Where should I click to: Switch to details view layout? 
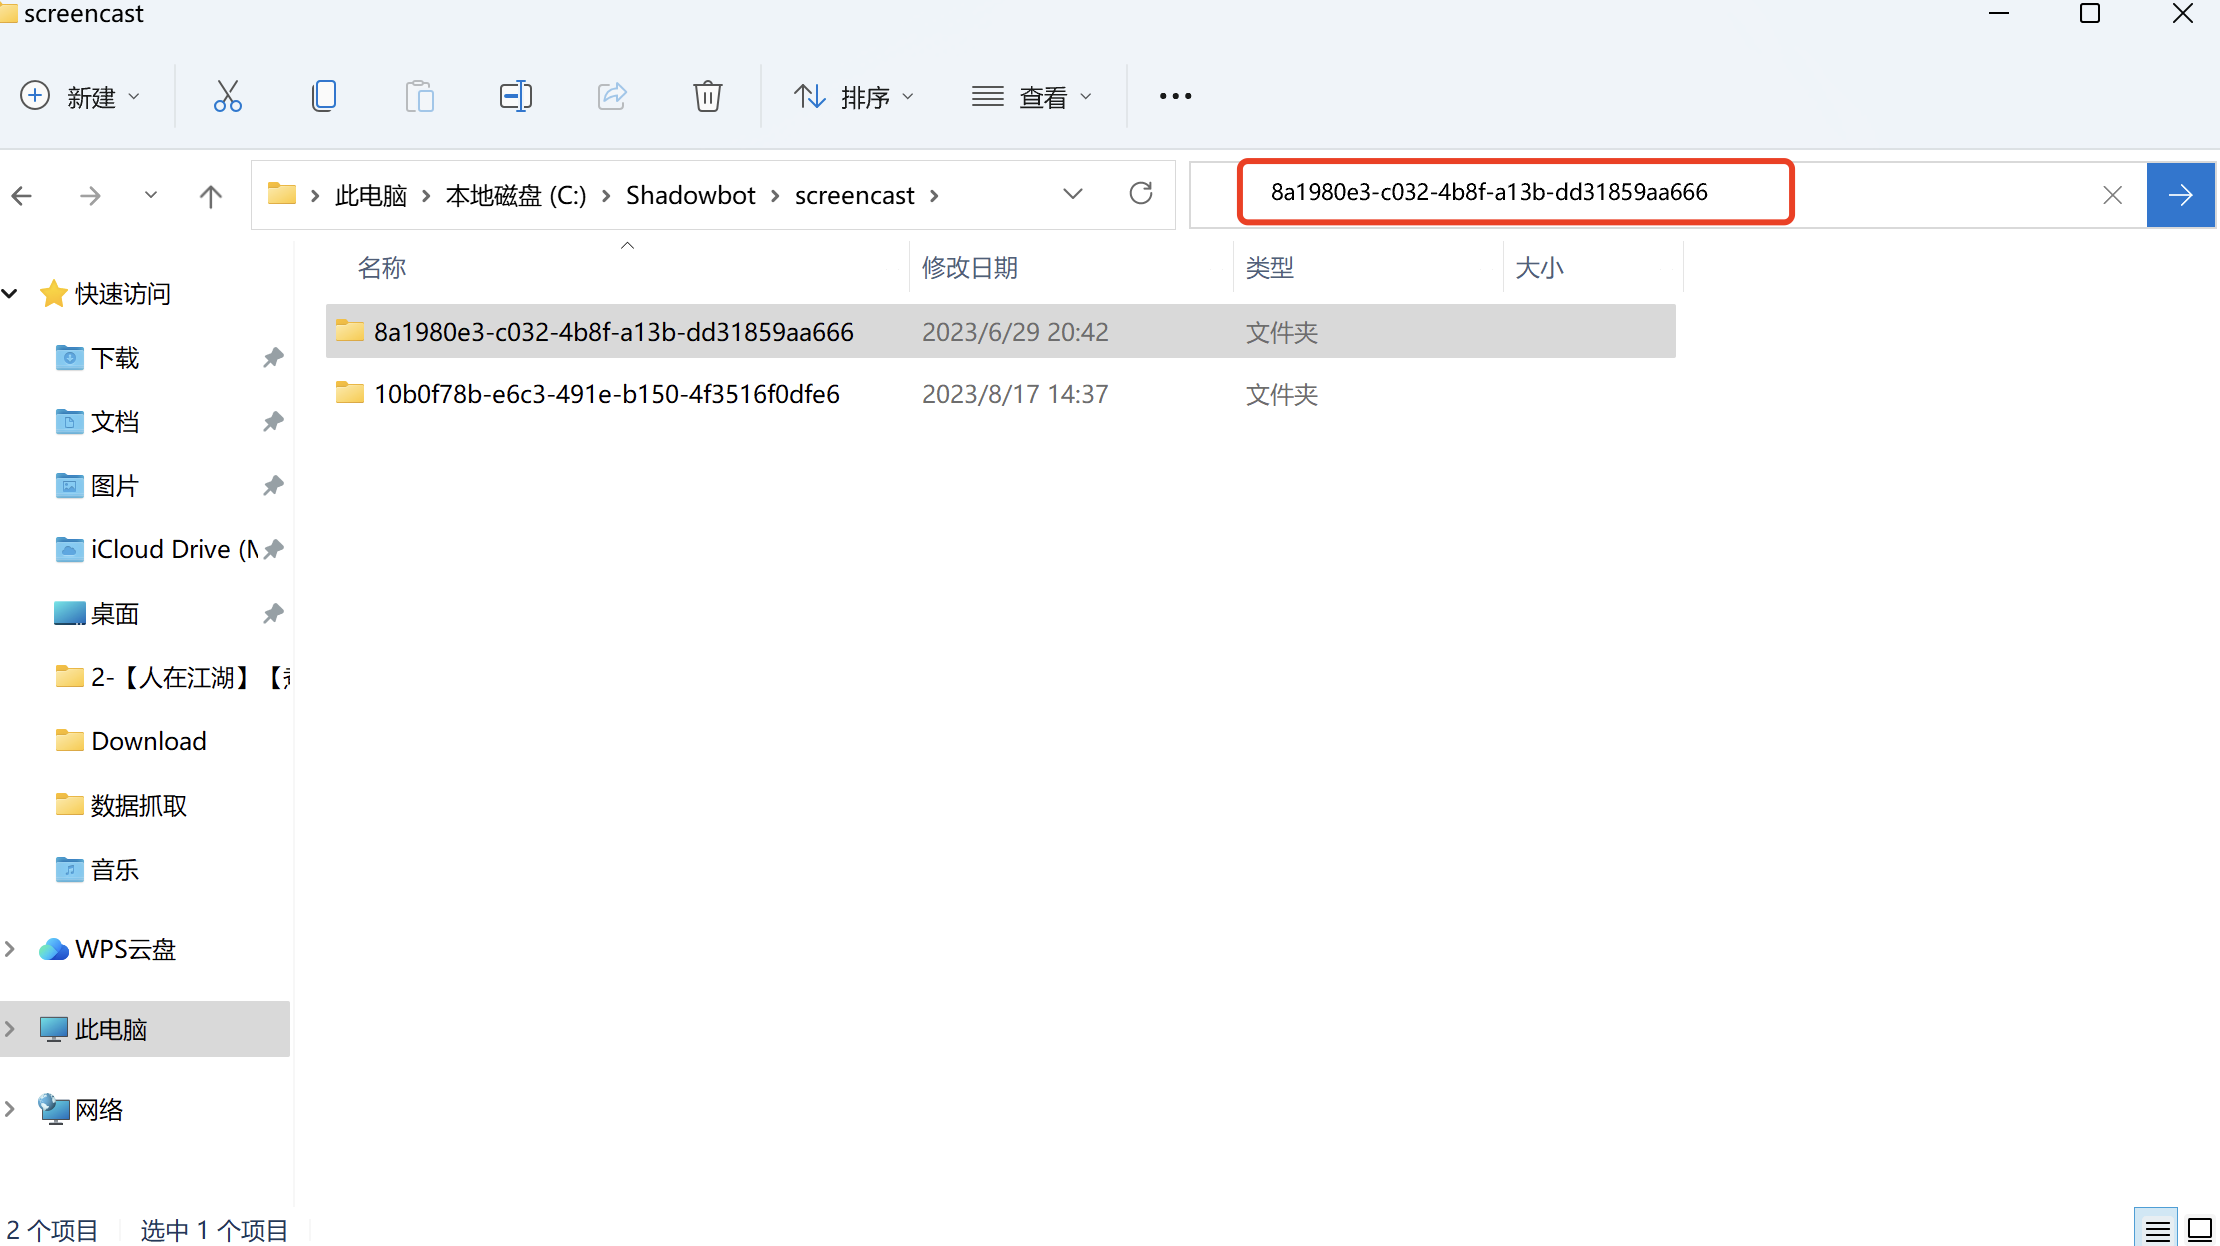2157,1229
